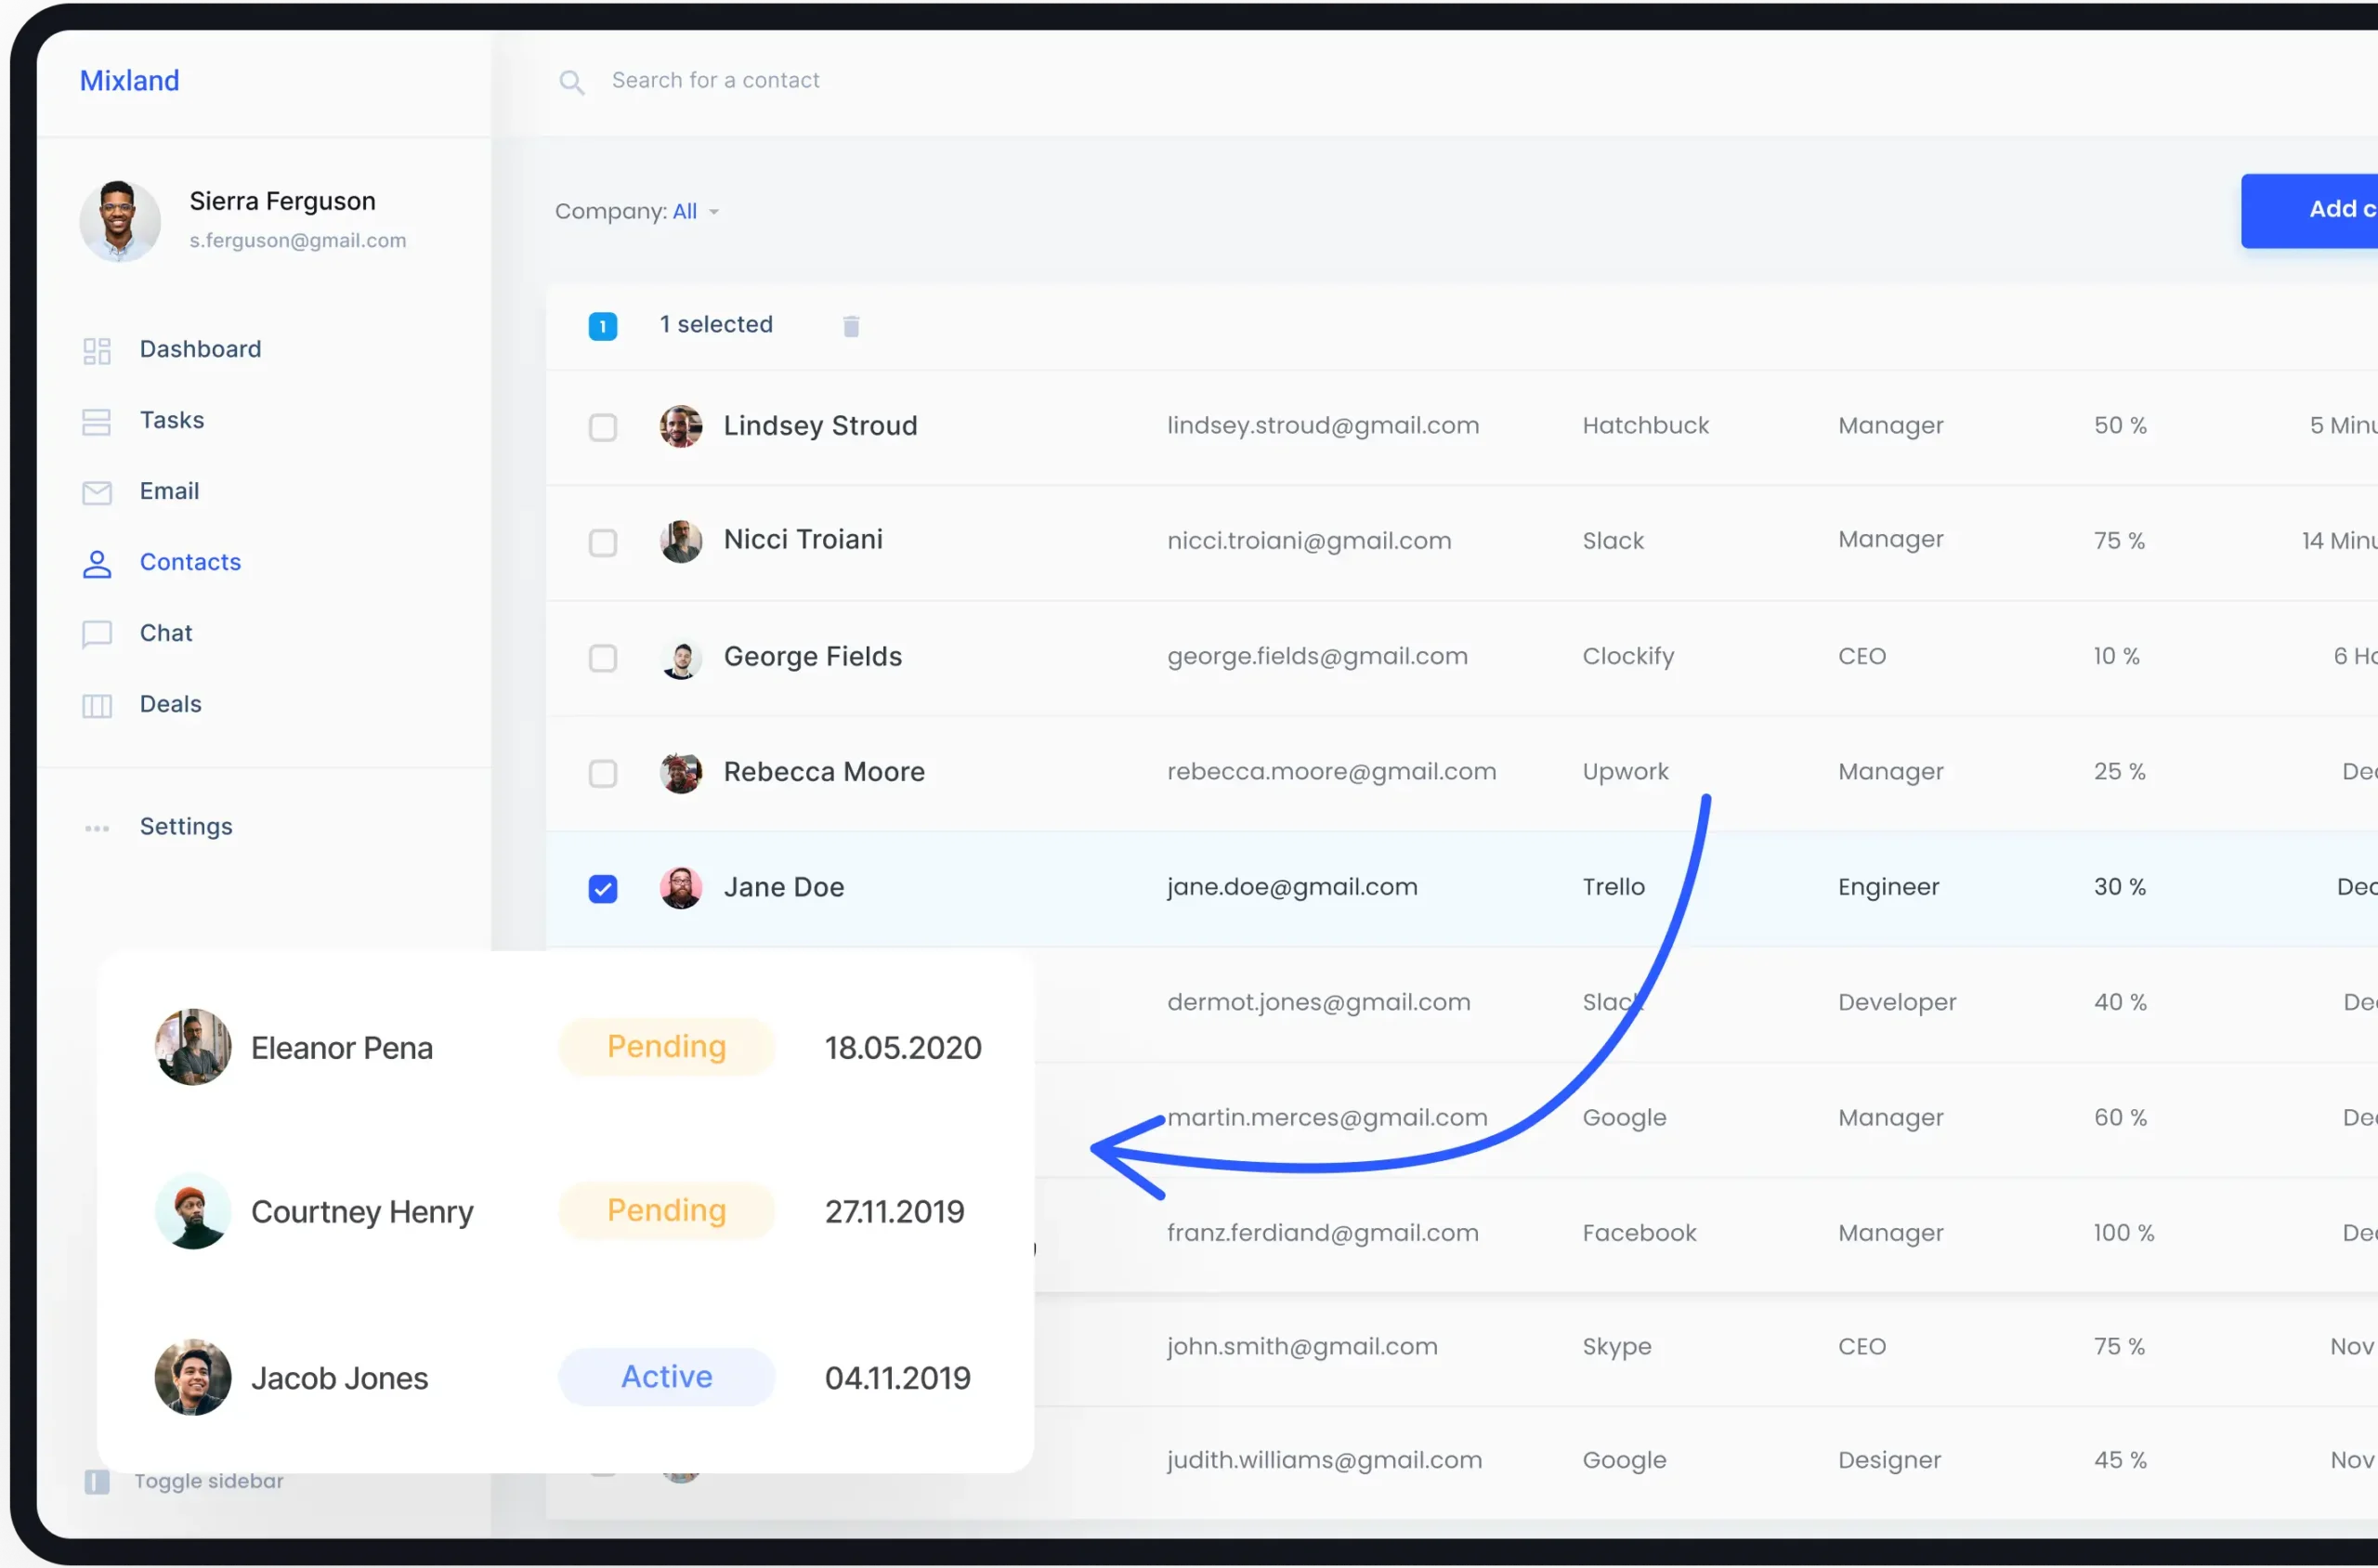
Task: Click the Toggle sidebar icon
Action: [x=96, y=1481]
